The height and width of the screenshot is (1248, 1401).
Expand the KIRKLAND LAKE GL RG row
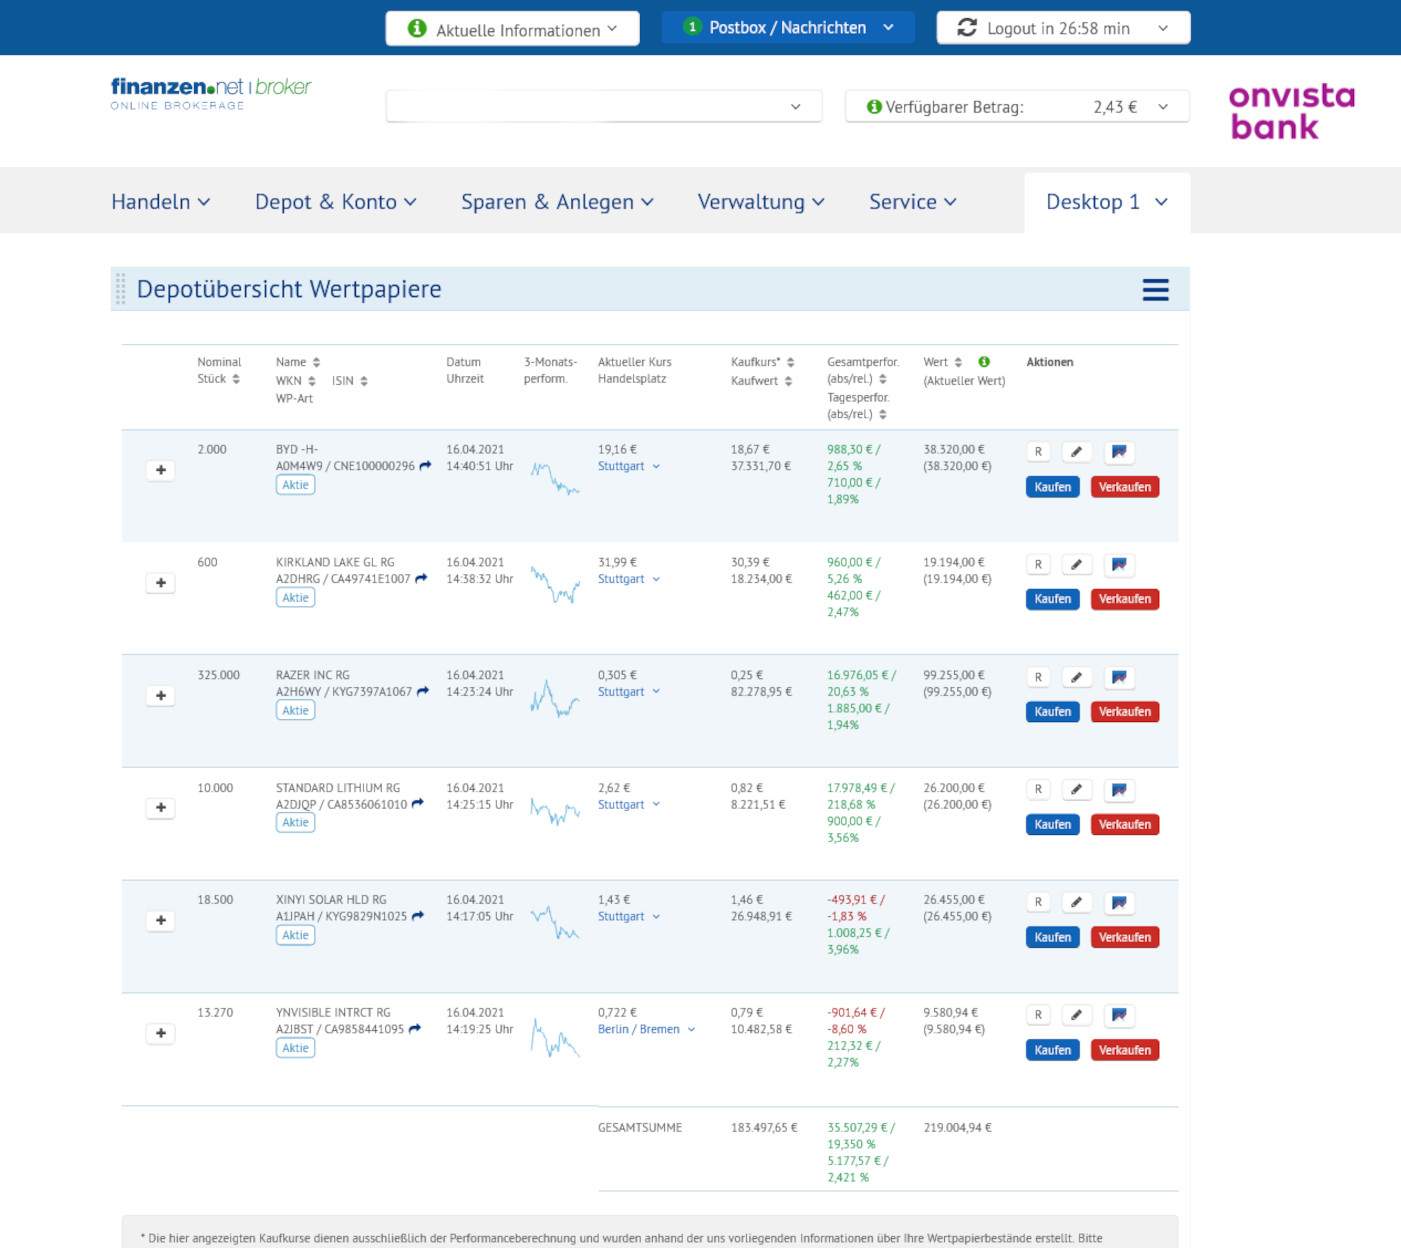click(x=161, y=583)
